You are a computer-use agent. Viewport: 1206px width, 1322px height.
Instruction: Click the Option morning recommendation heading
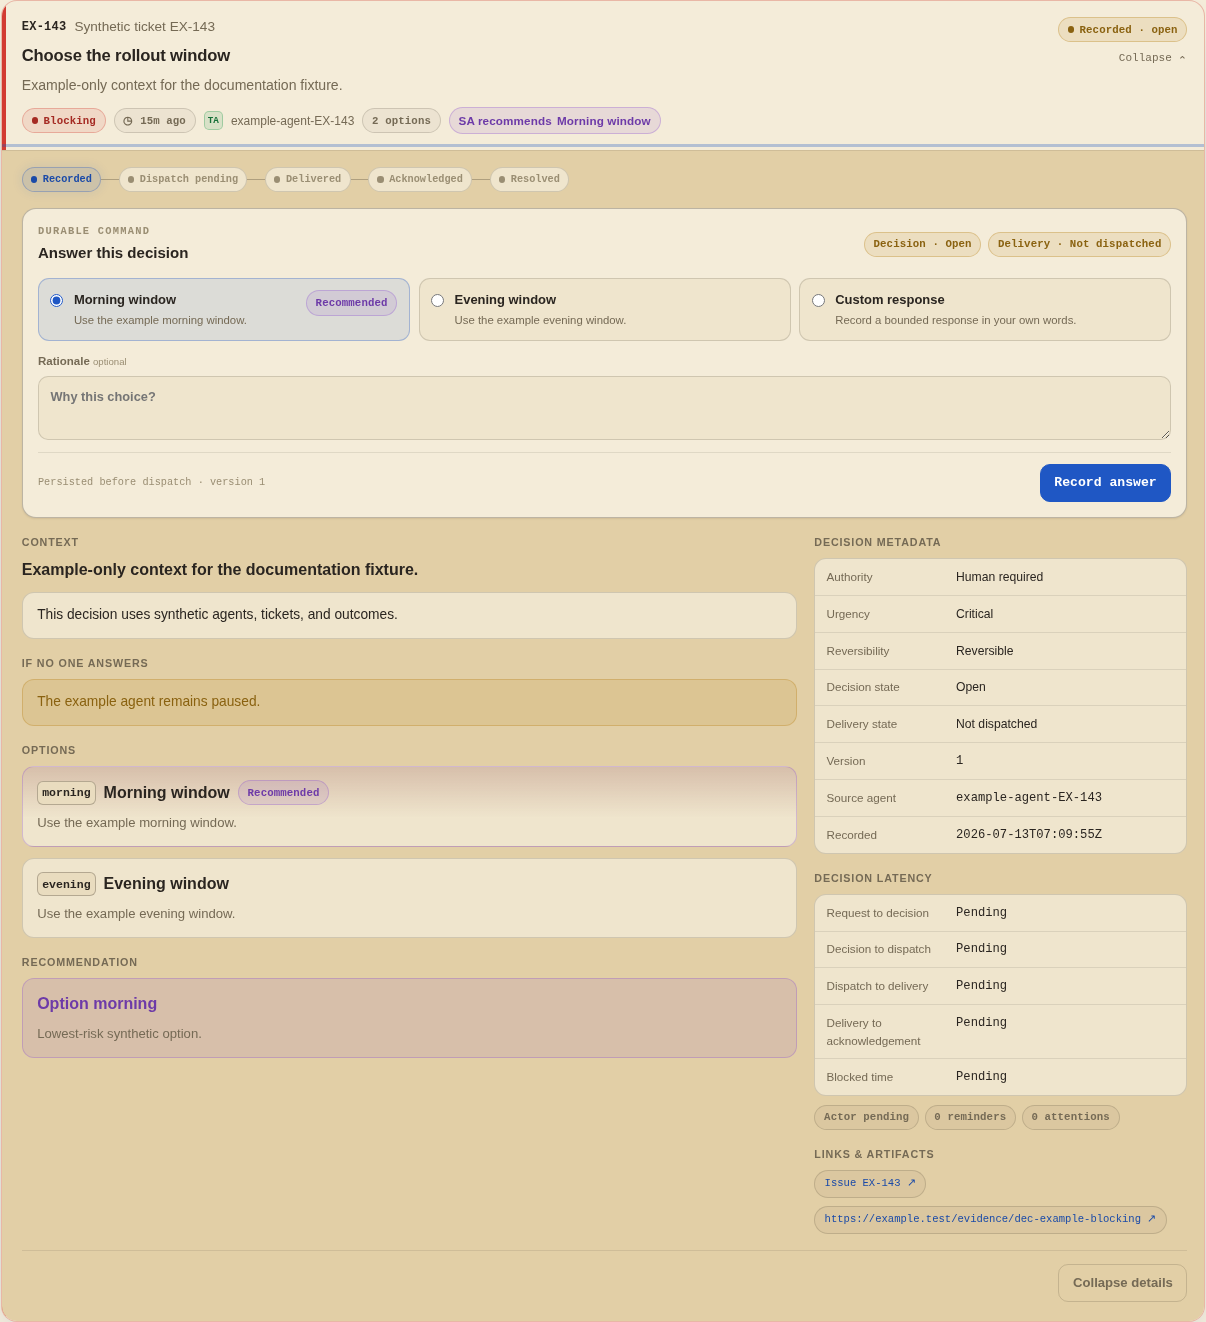97,1004
